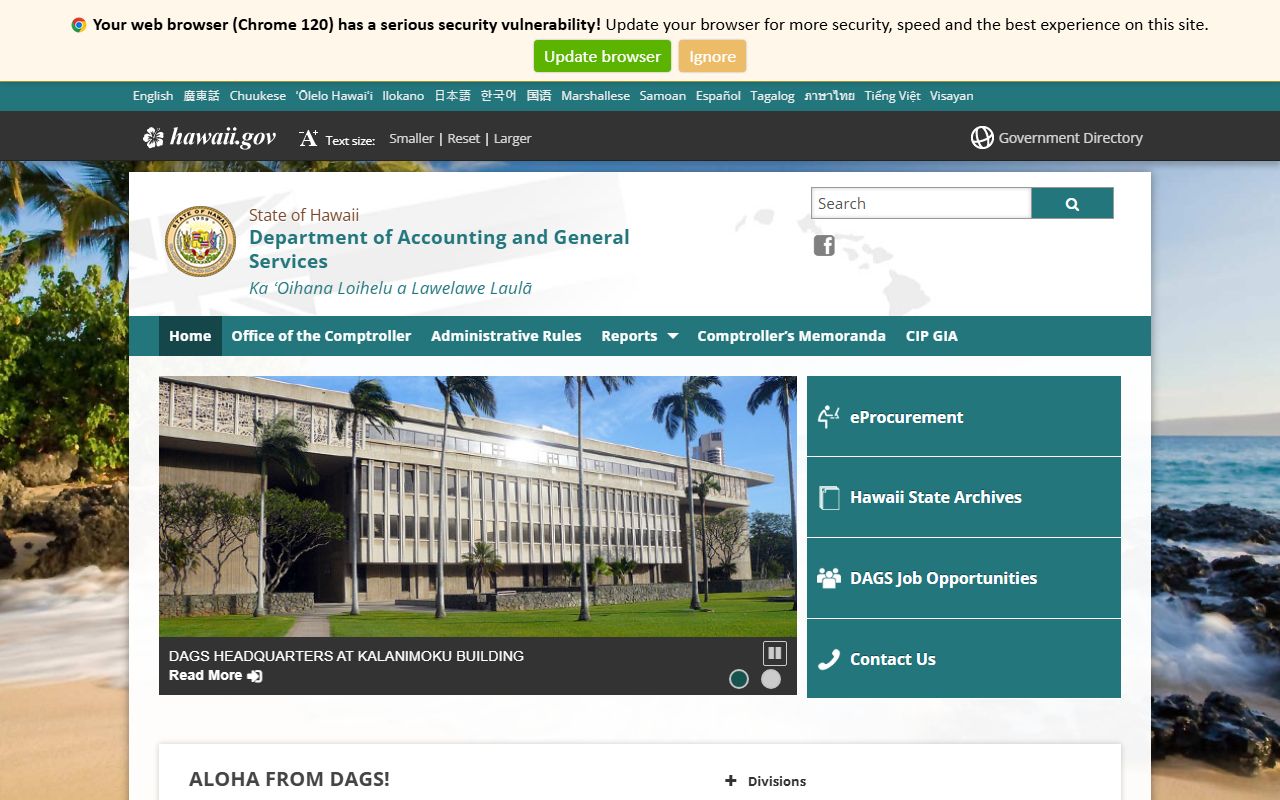Click the DAGS Job Opportunities people icon
This screenshot has height=800, width=1280.
(829, 578)
